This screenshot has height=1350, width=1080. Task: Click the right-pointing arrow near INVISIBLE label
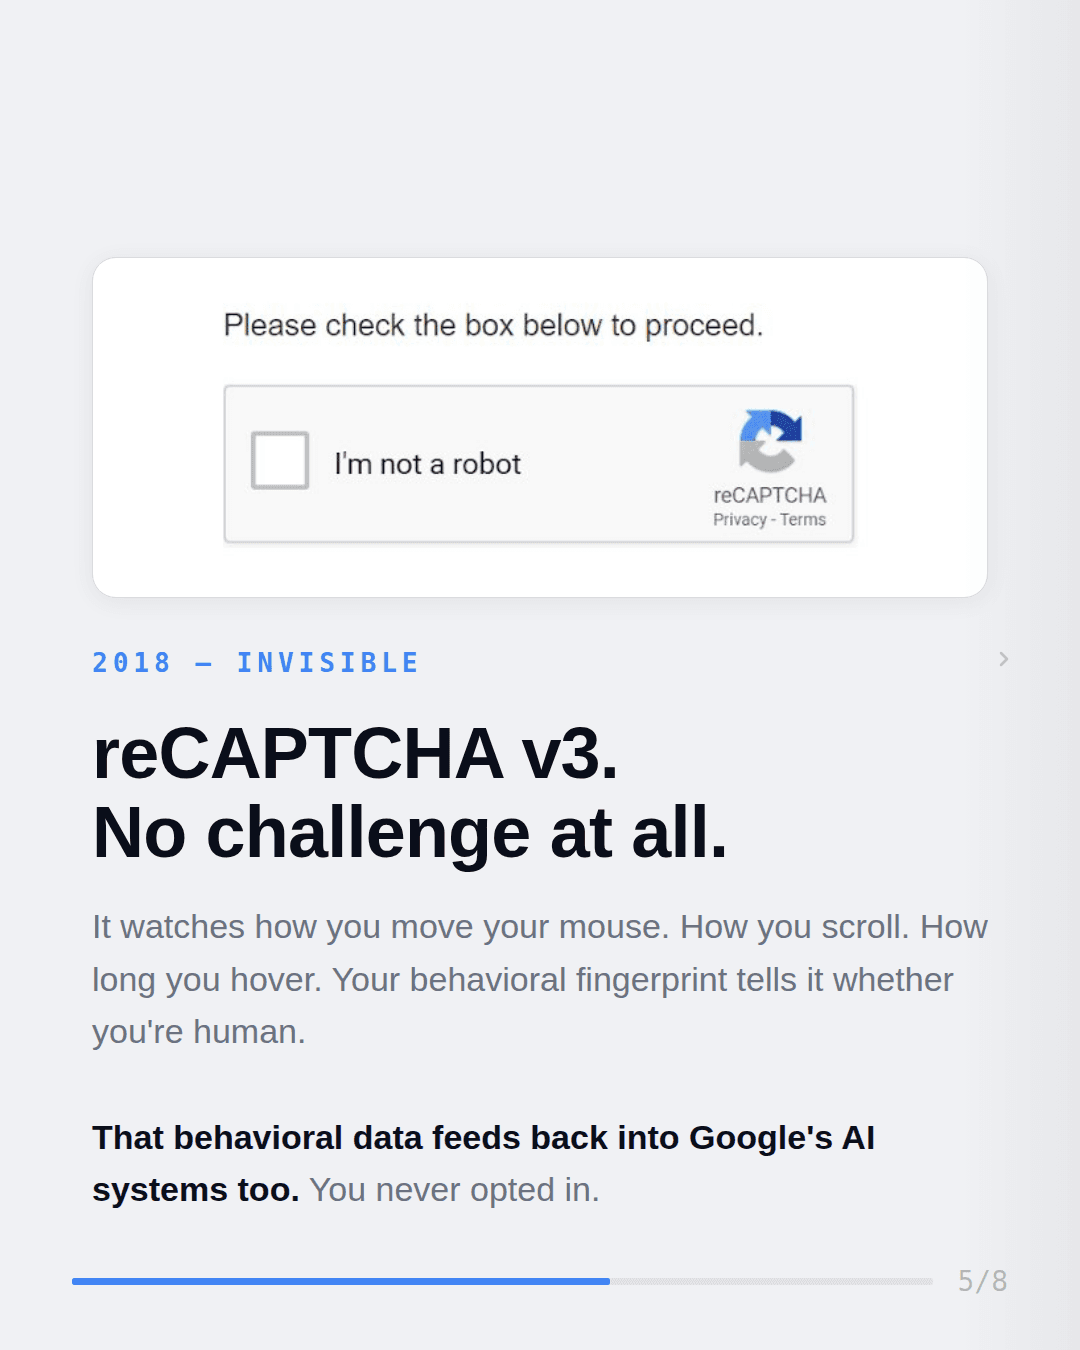pyautogui.click(x=1004, y=659)
